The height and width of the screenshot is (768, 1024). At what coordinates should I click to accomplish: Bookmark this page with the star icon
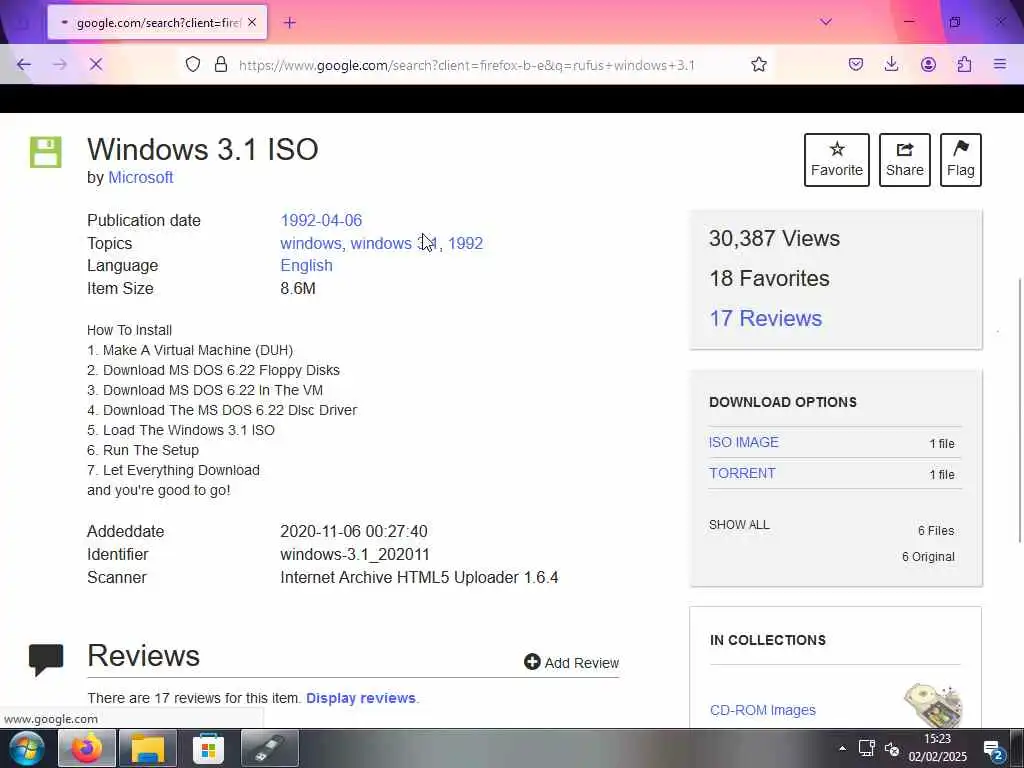coord(758,65)
